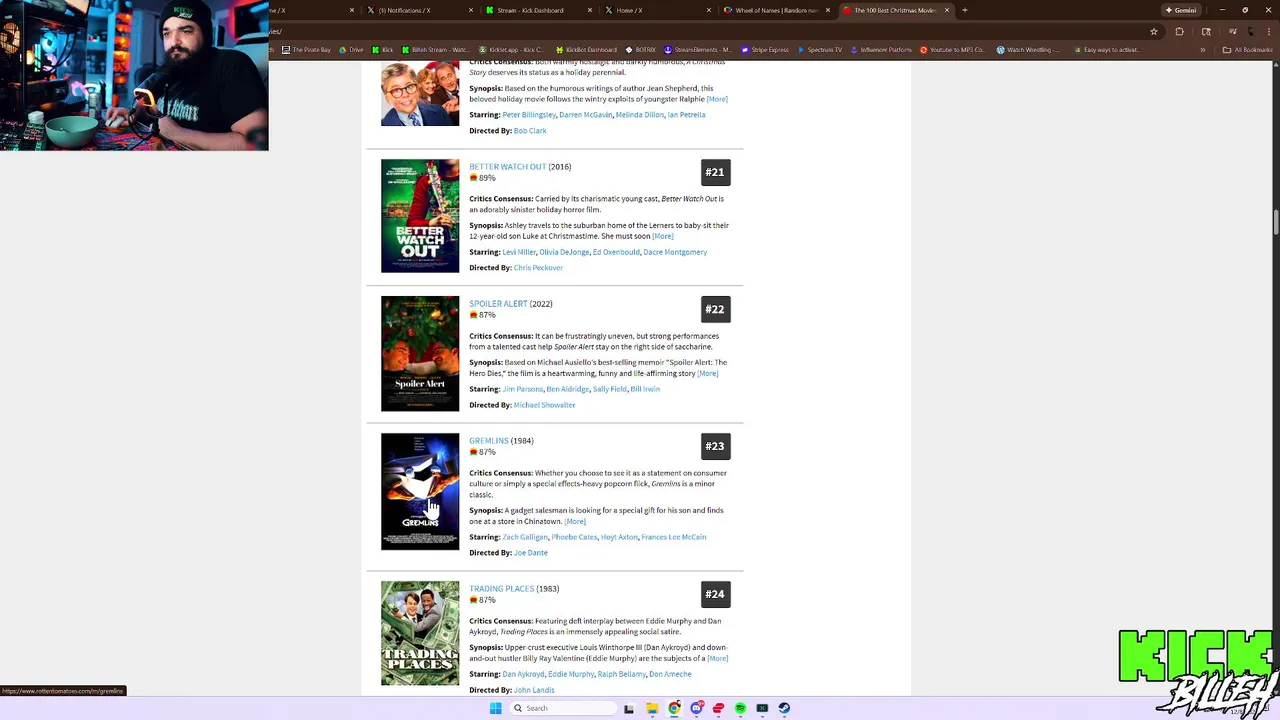
Task: Open Olivia DeJonge actor link
Action: pos(564,252)
